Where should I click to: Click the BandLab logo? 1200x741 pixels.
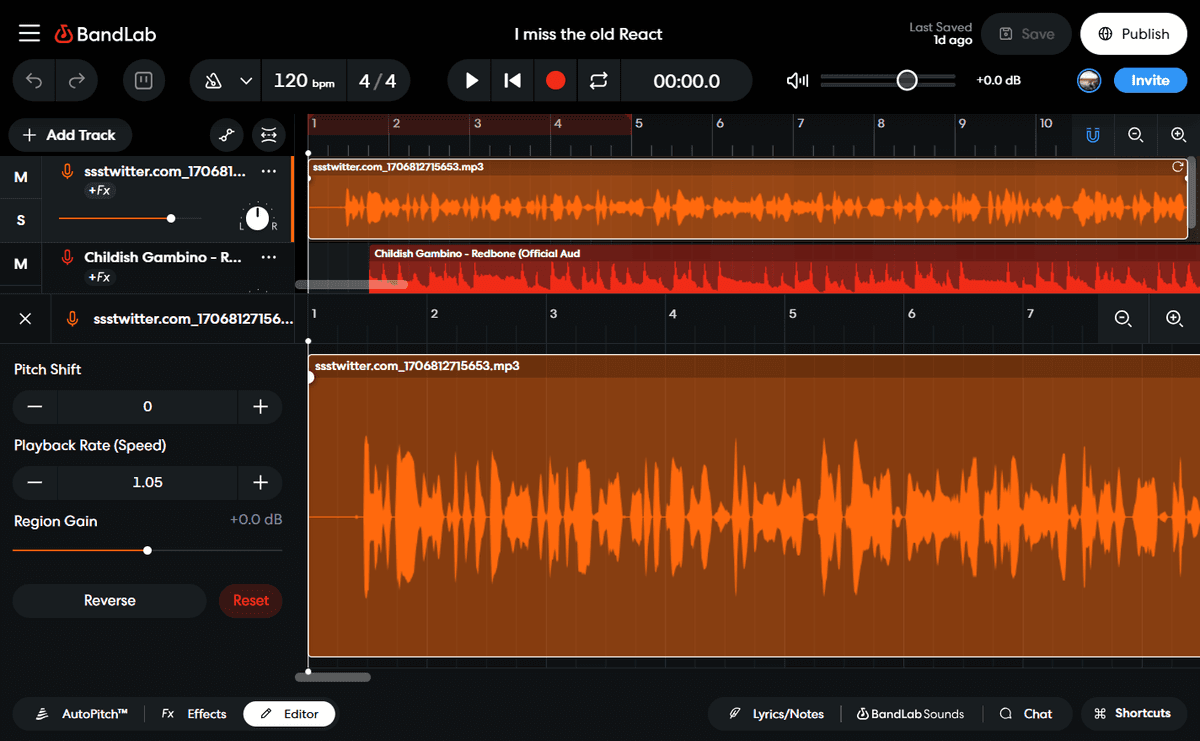[x=105, y=34]
